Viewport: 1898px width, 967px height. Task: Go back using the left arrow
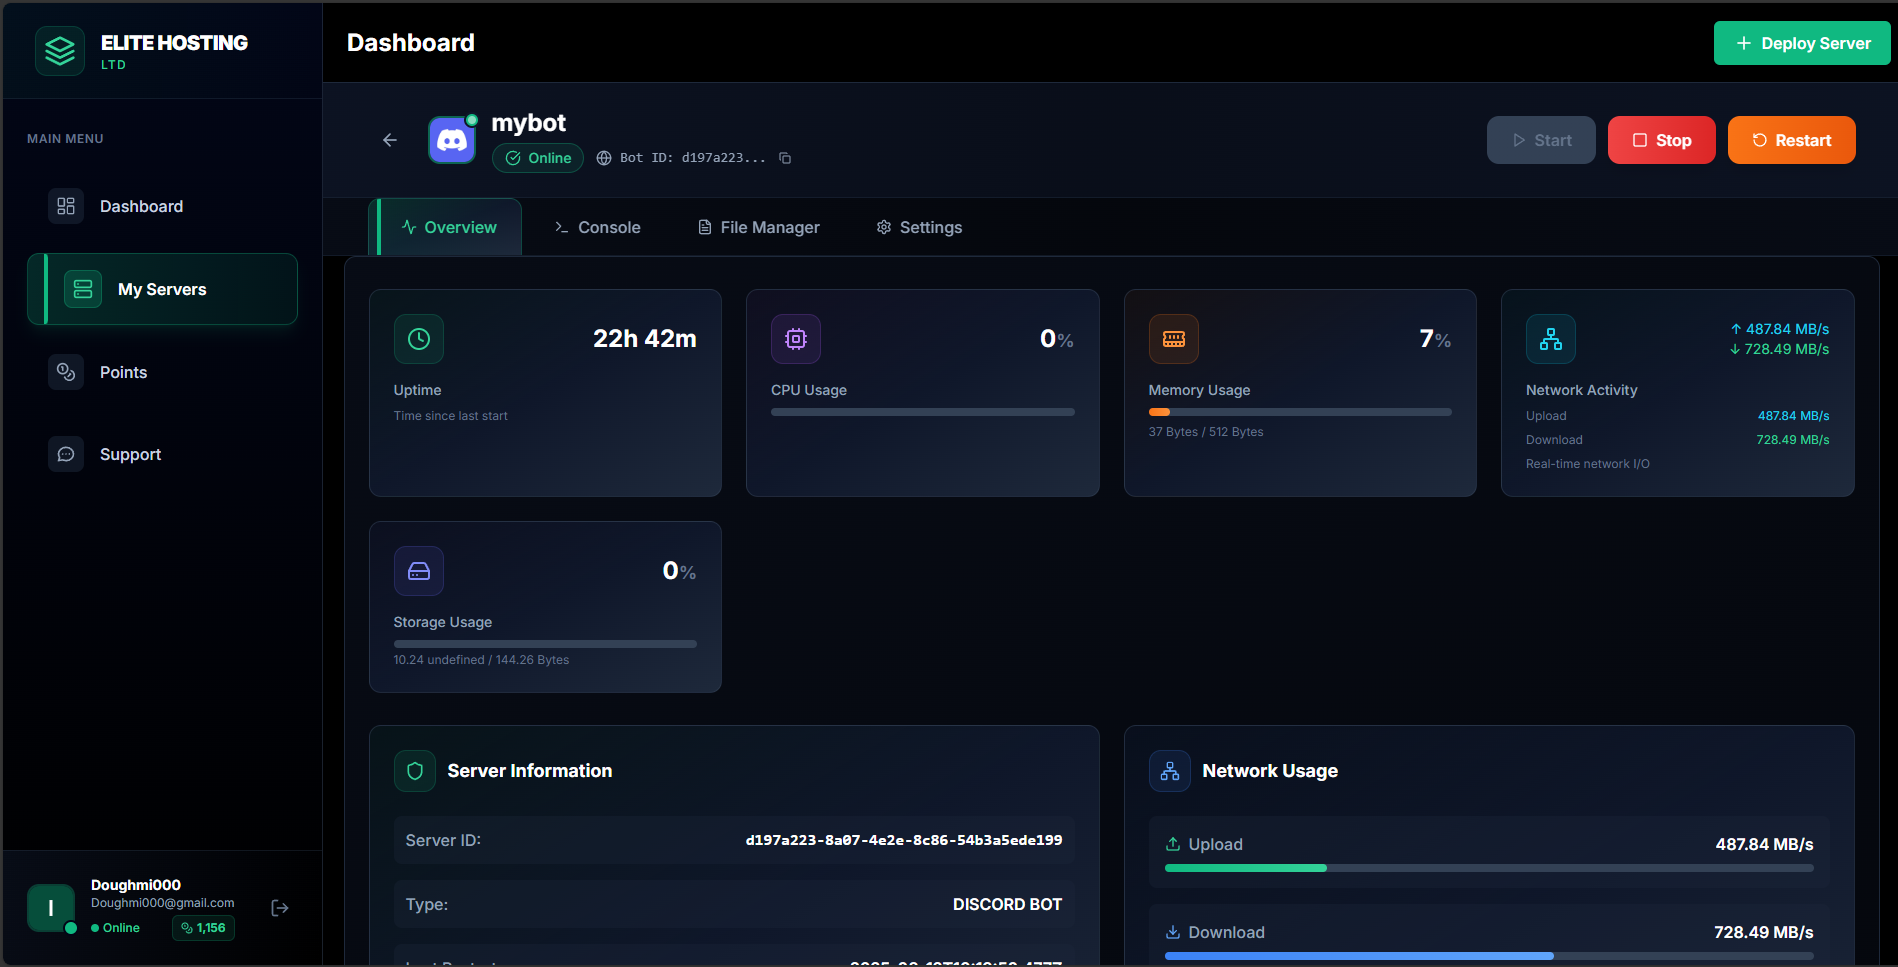pyautogui.click(x=390, y=140)
